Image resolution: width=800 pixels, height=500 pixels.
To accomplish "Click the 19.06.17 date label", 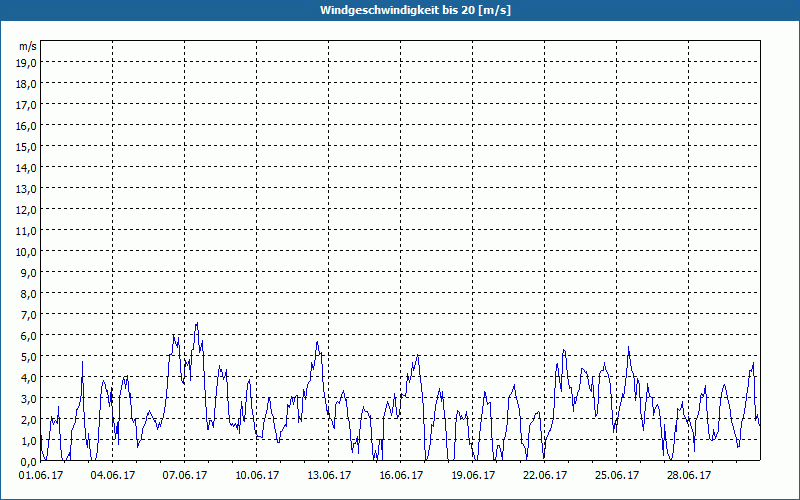I will tap(473, 476).
